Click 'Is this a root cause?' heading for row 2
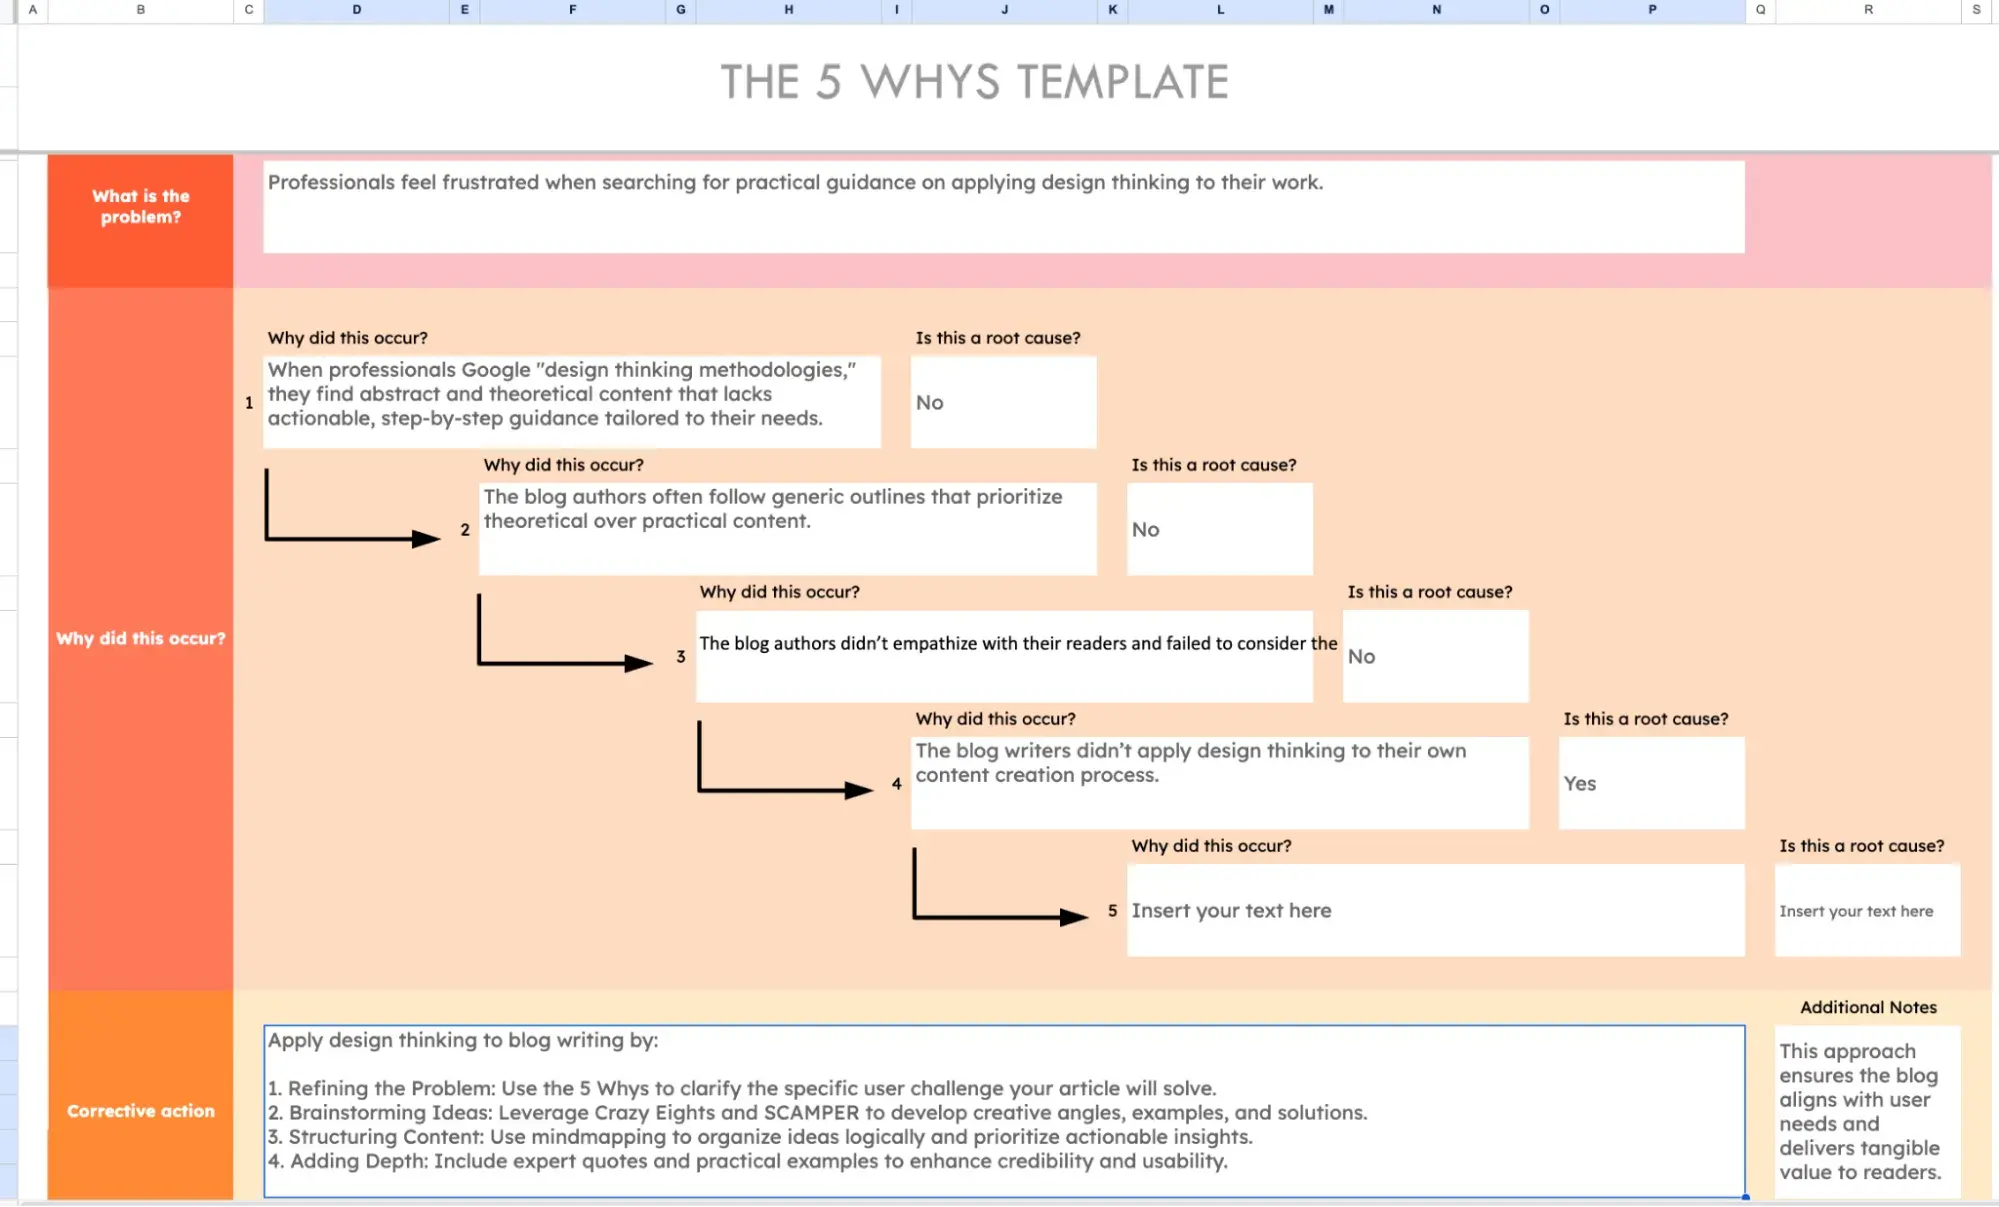 click(1214, 465)
